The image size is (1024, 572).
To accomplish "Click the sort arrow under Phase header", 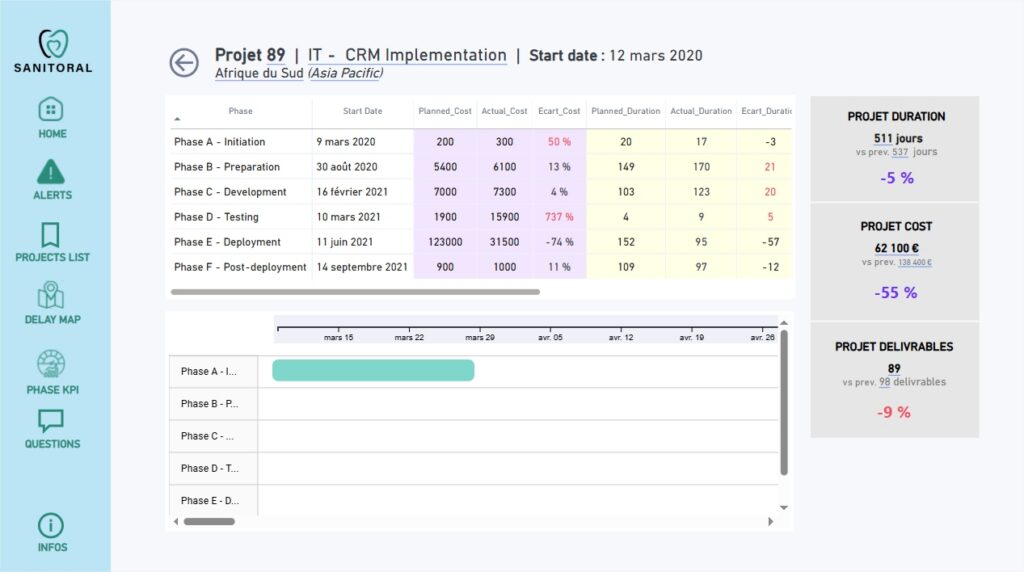I will 177,119.
